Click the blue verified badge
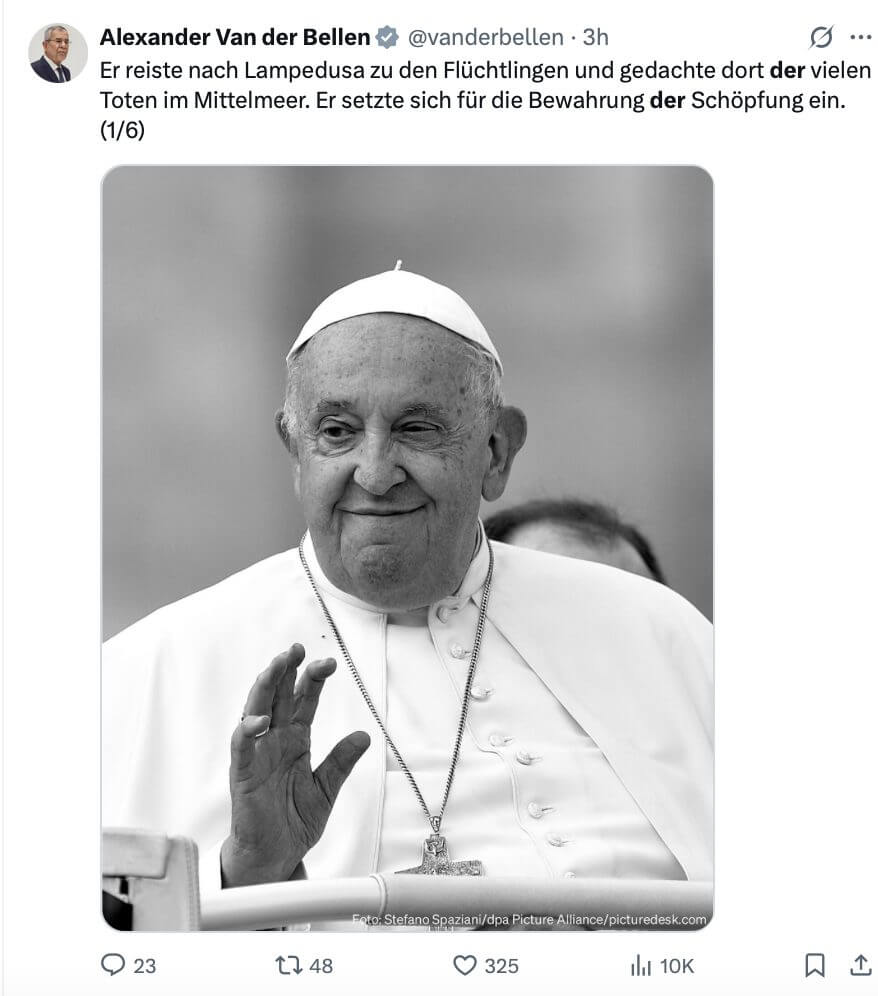878x996 pixels. coord(386,37)
